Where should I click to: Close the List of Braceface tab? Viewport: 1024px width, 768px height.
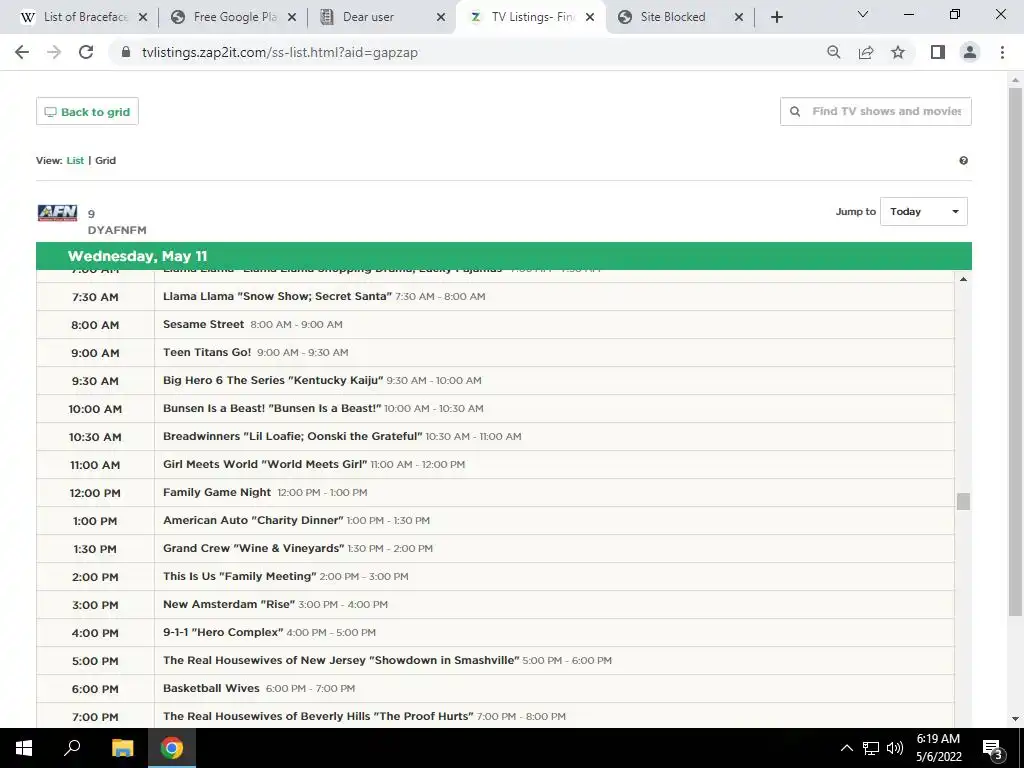[143, 17]
